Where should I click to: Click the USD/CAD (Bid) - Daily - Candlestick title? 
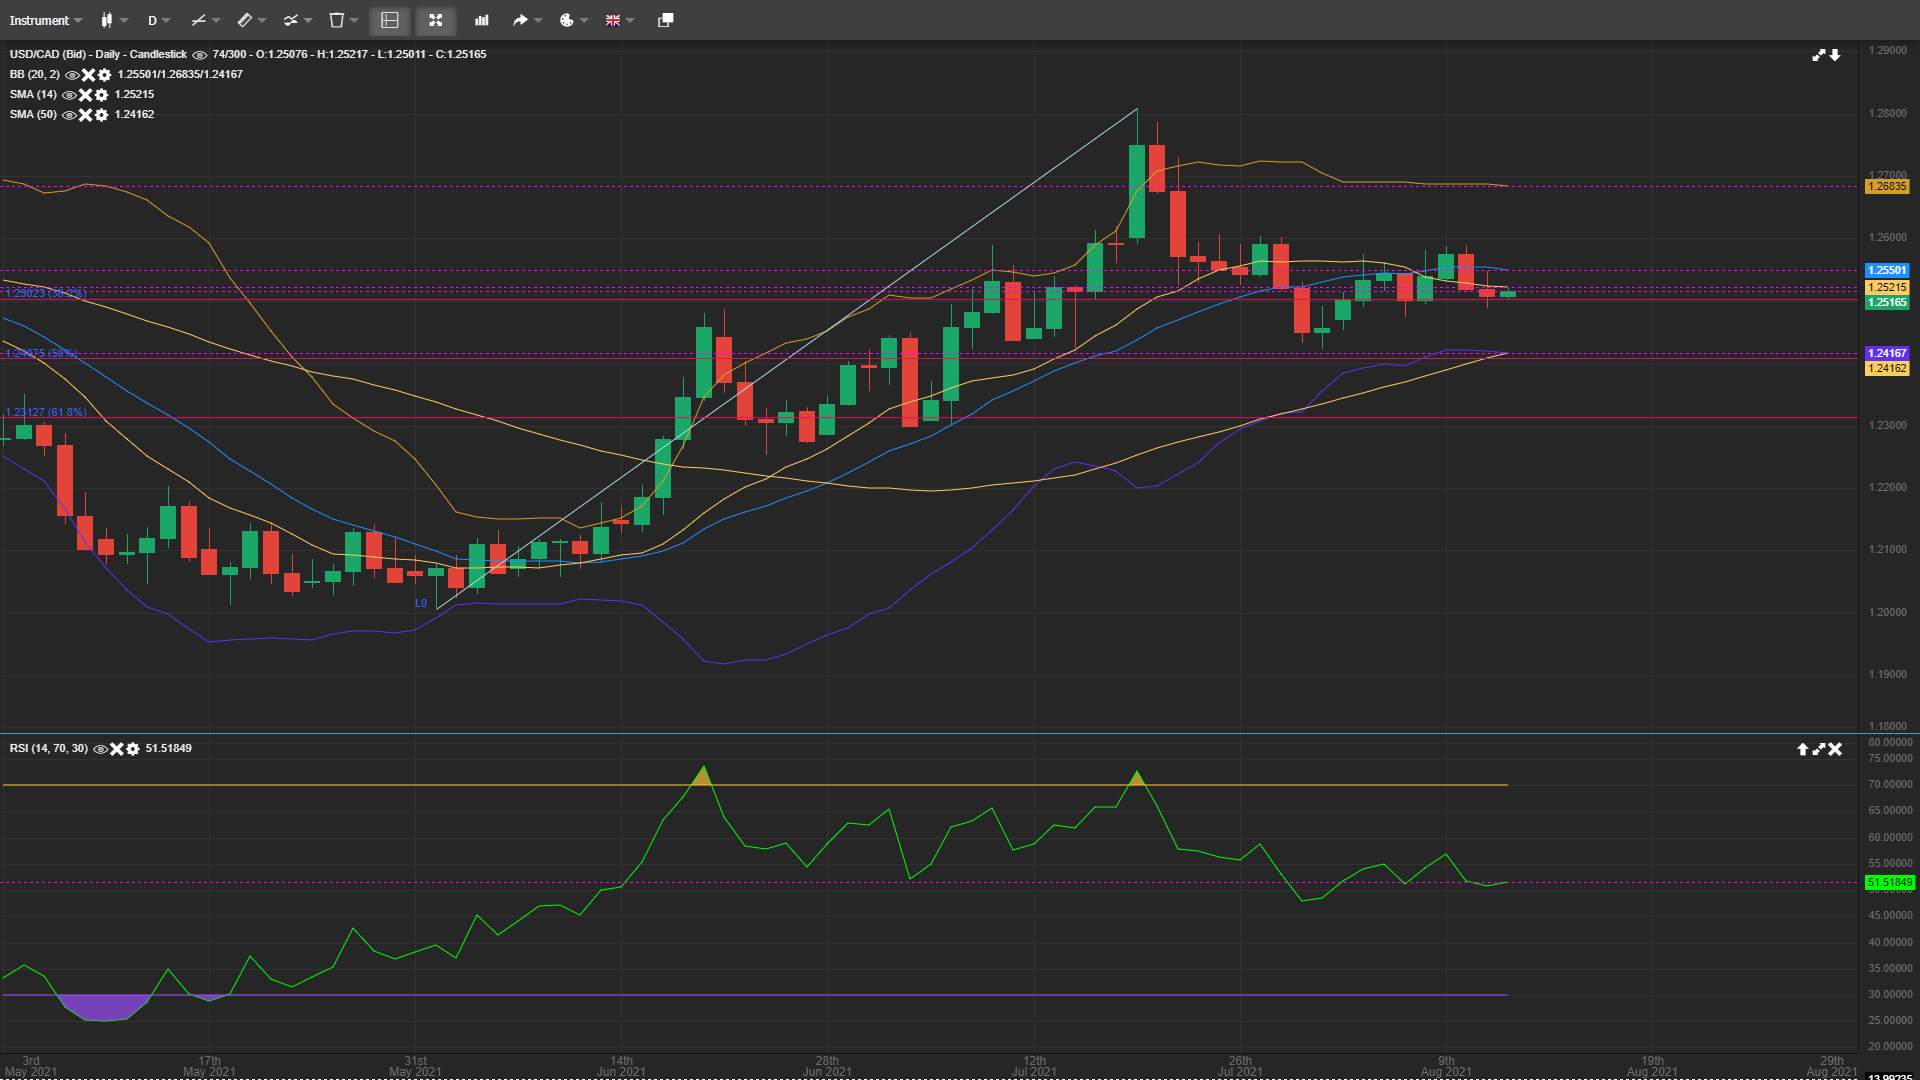(x=98, y=54)
